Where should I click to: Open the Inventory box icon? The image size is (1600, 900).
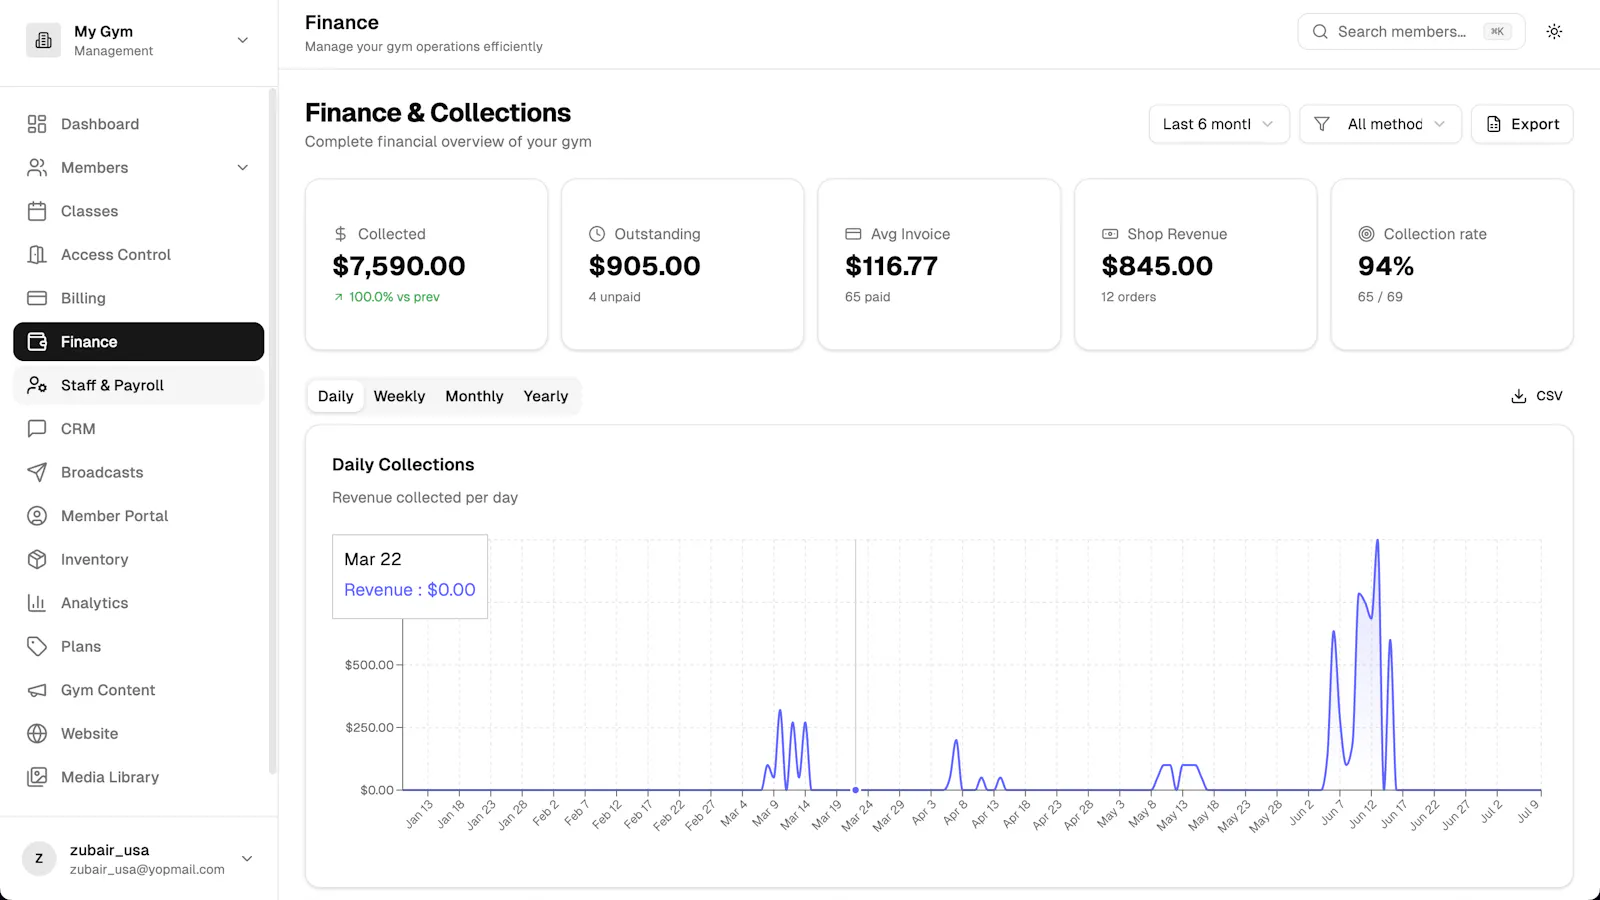pyautogui.click(x=37, y=559)
